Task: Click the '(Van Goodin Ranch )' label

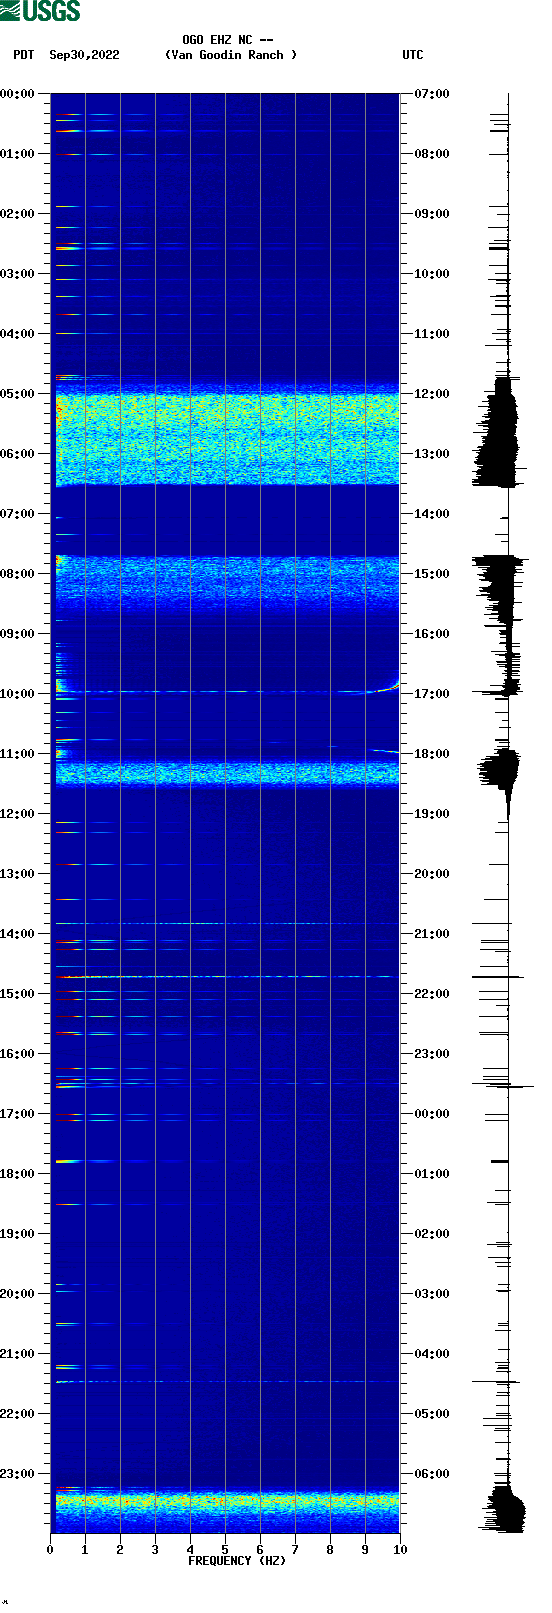Action: click(x=231, y=55)
